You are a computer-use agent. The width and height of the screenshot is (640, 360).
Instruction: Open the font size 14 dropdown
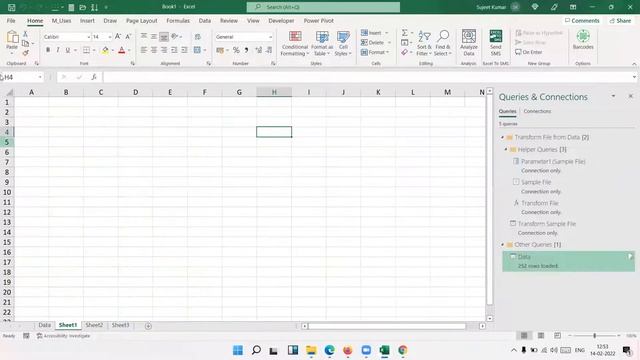coord(109,37)
